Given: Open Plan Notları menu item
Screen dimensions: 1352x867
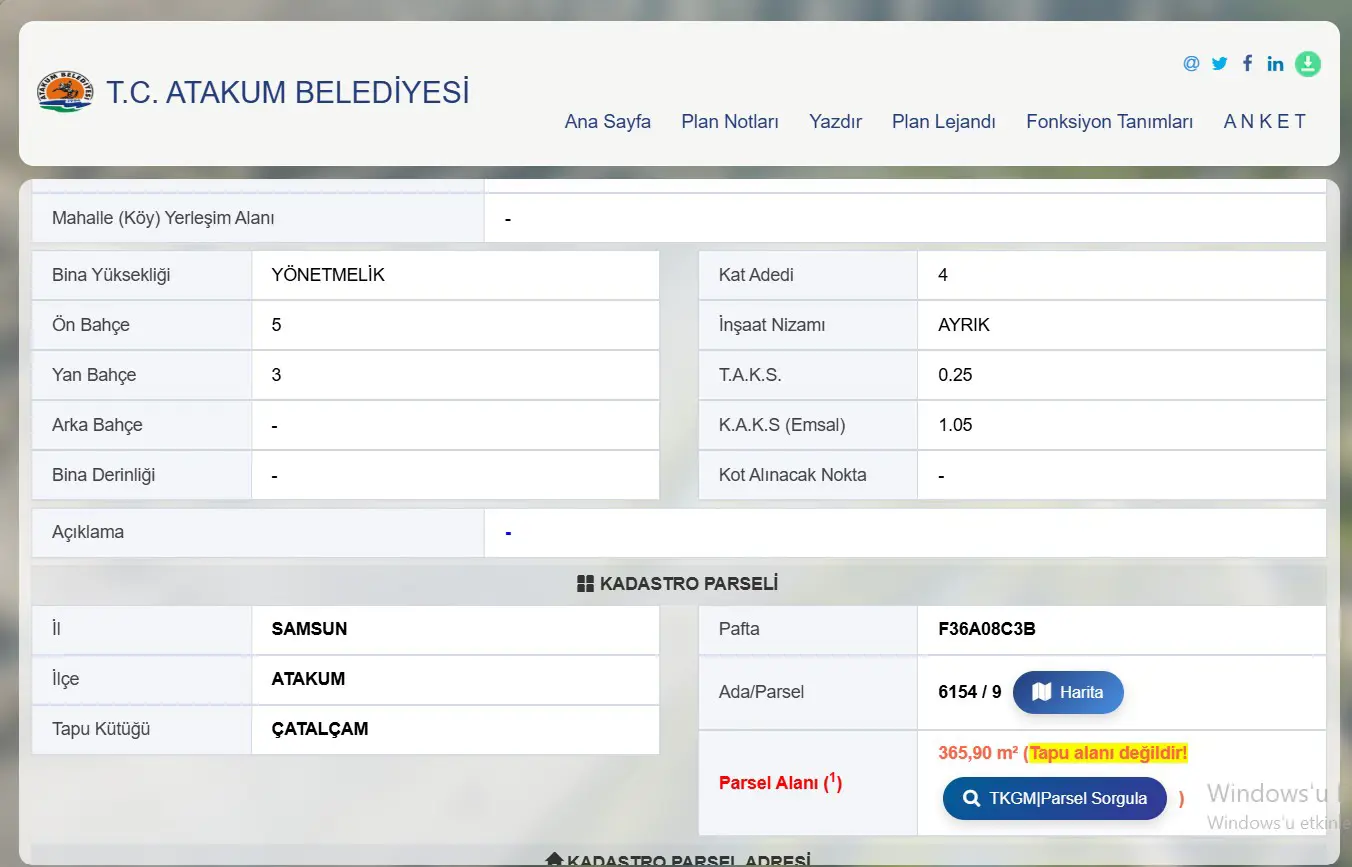Looking at the screenshot, I should point(730,122).
